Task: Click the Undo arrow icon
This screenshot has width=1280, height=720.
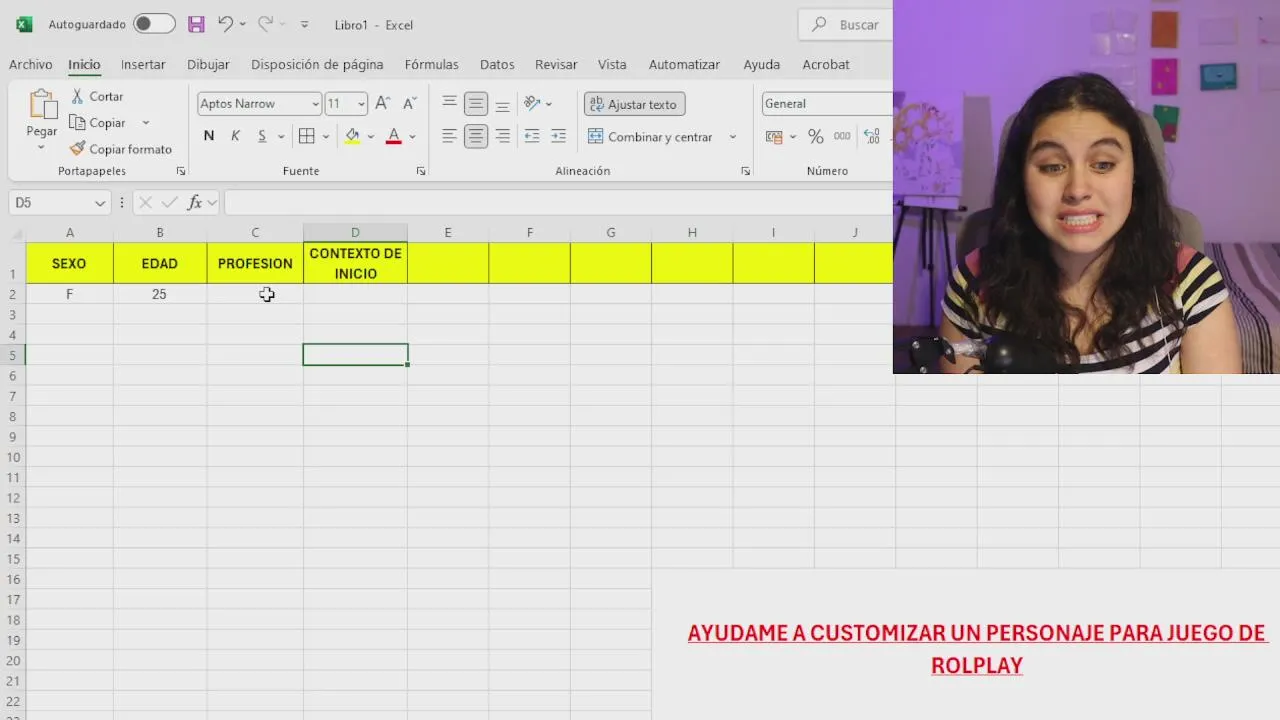Action: pyautogui.click(x=225, y=24)
